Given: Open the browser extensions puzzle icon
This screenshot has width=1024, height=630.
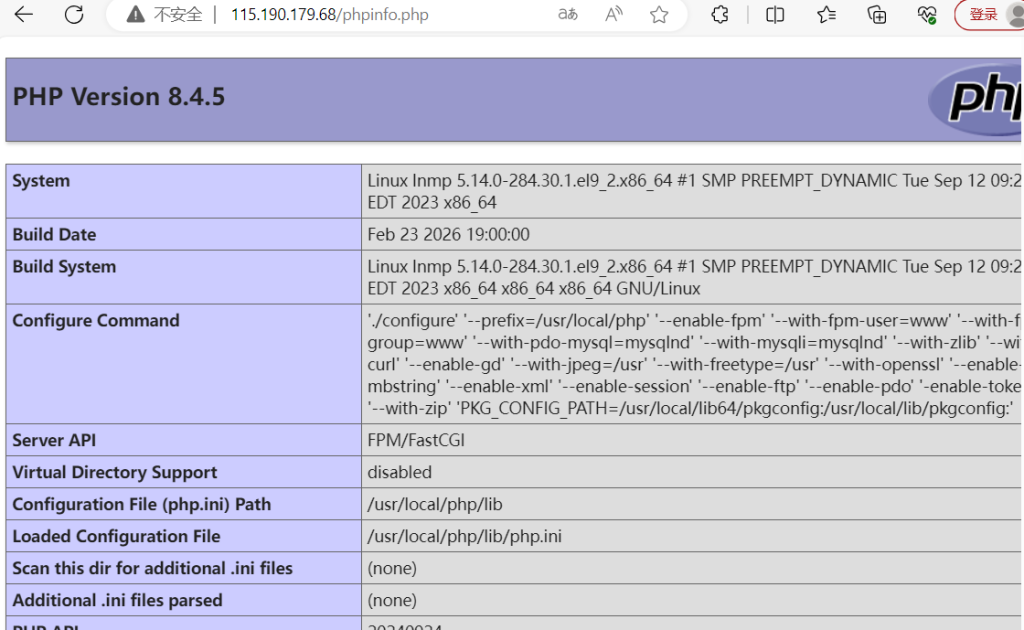Looking at the screenshot, I should 720,15.
